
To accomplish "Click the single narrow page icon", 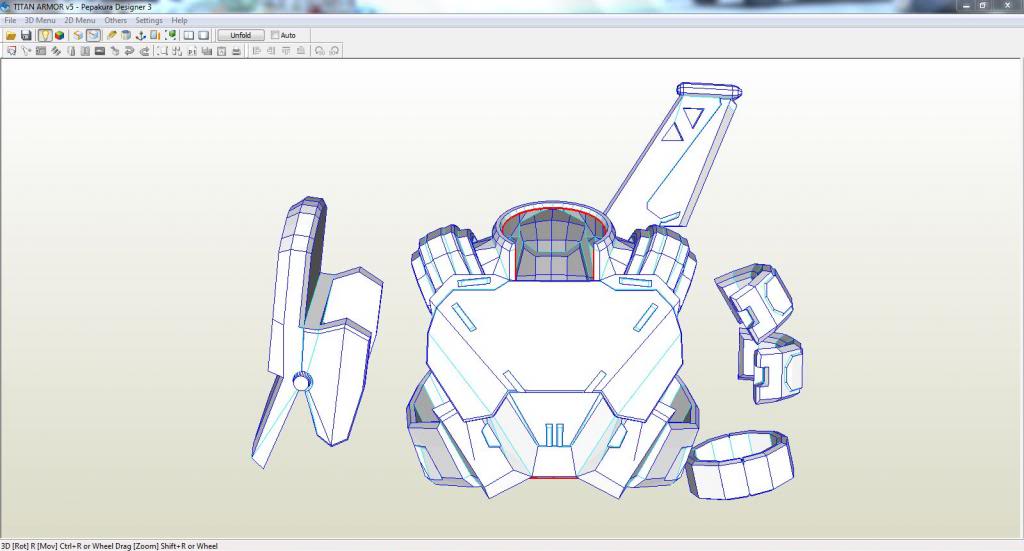I will pos(71,51).
